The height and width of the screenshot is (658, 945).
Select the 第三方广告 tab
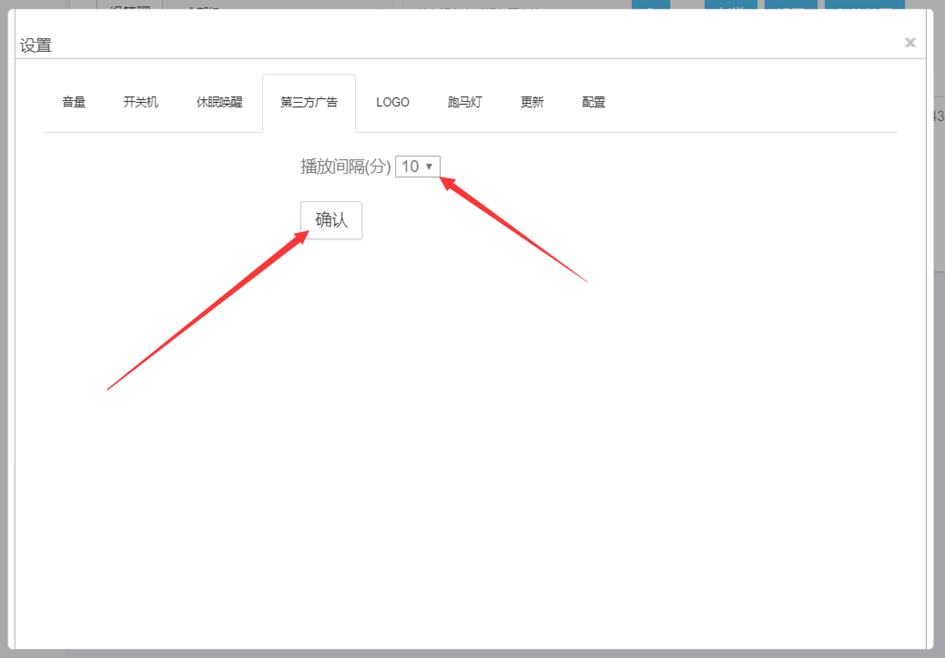click(309, 102)
